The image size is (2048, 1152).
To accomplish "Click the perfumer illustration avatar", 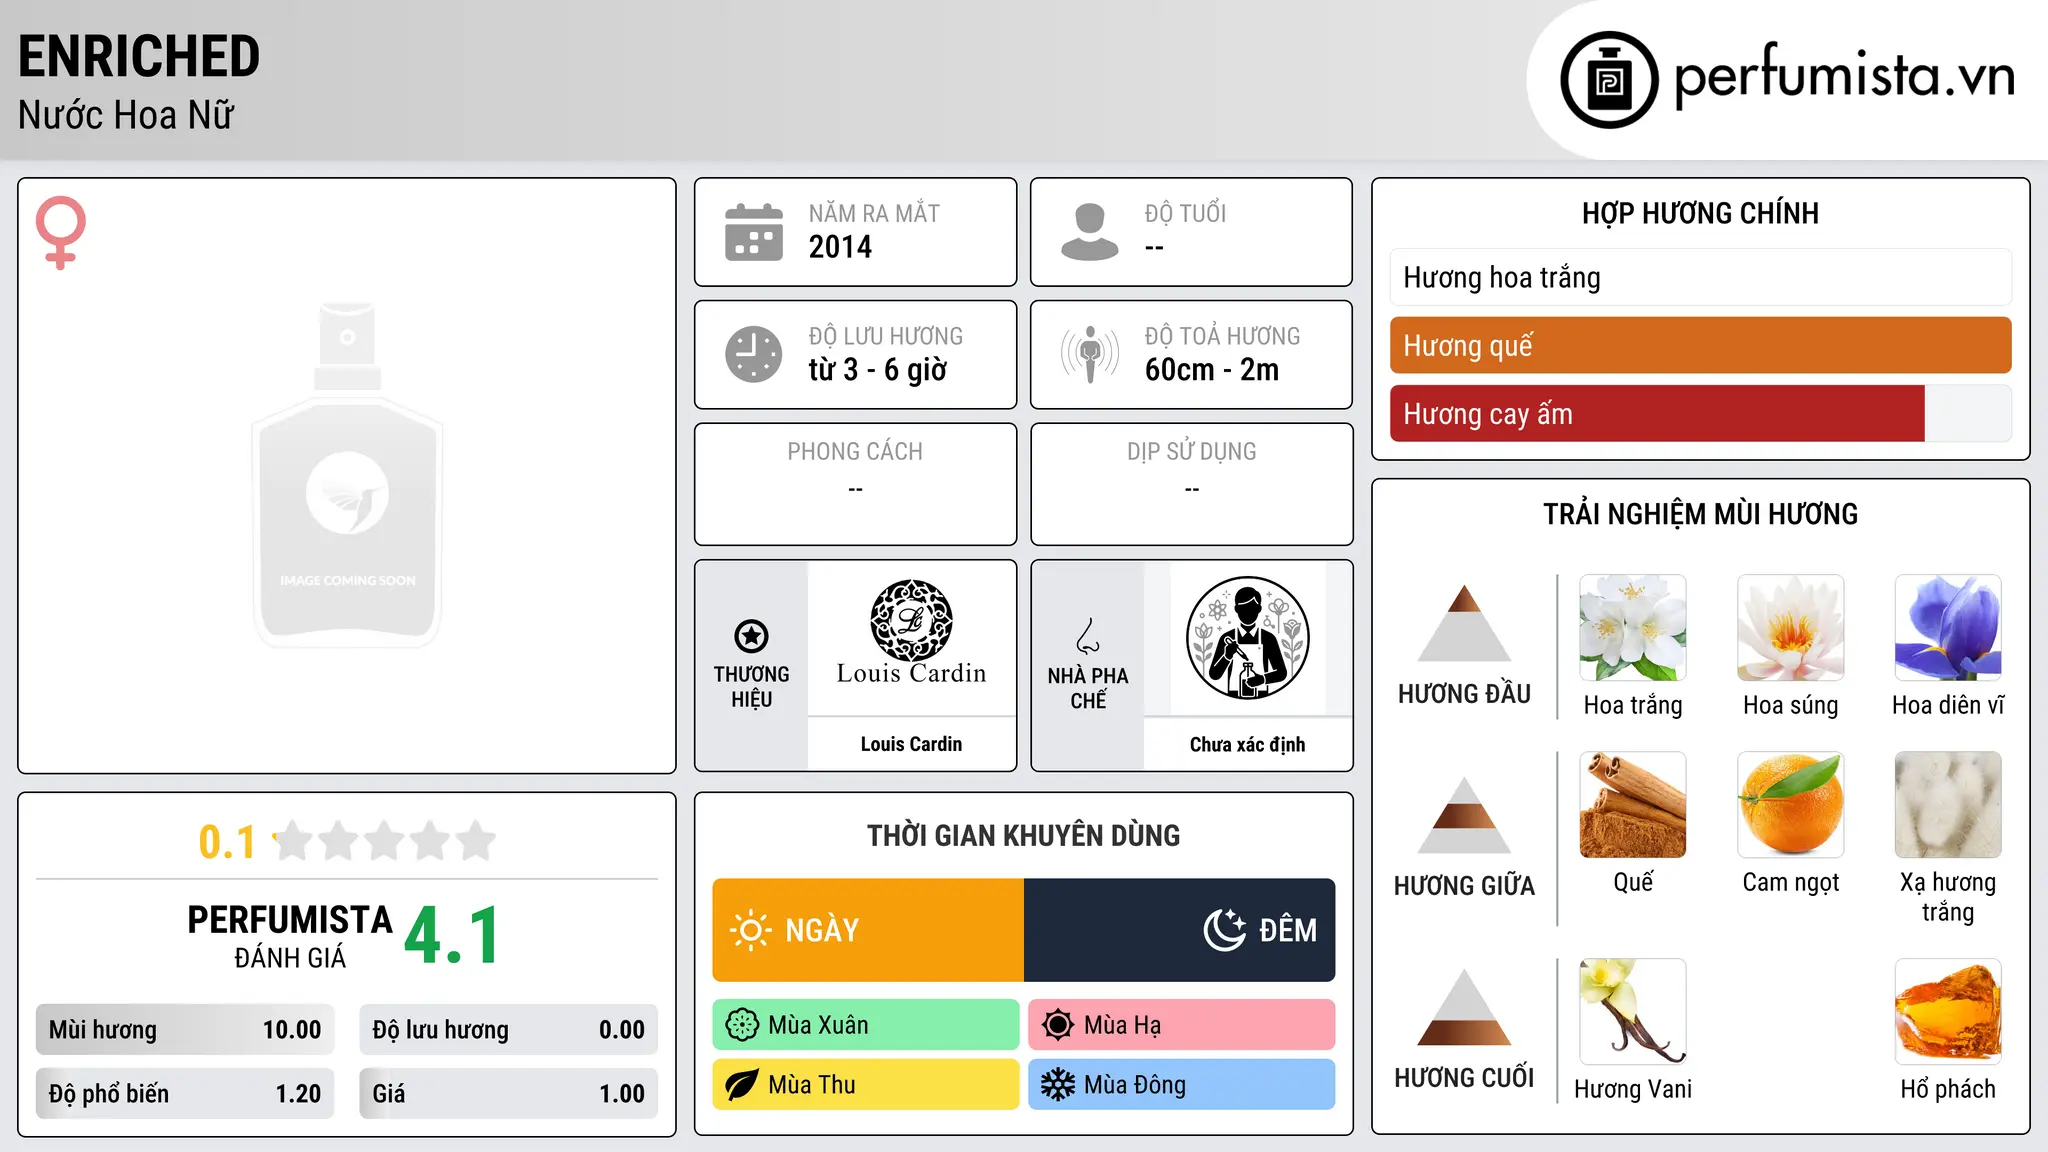I will coord(1248,638).
